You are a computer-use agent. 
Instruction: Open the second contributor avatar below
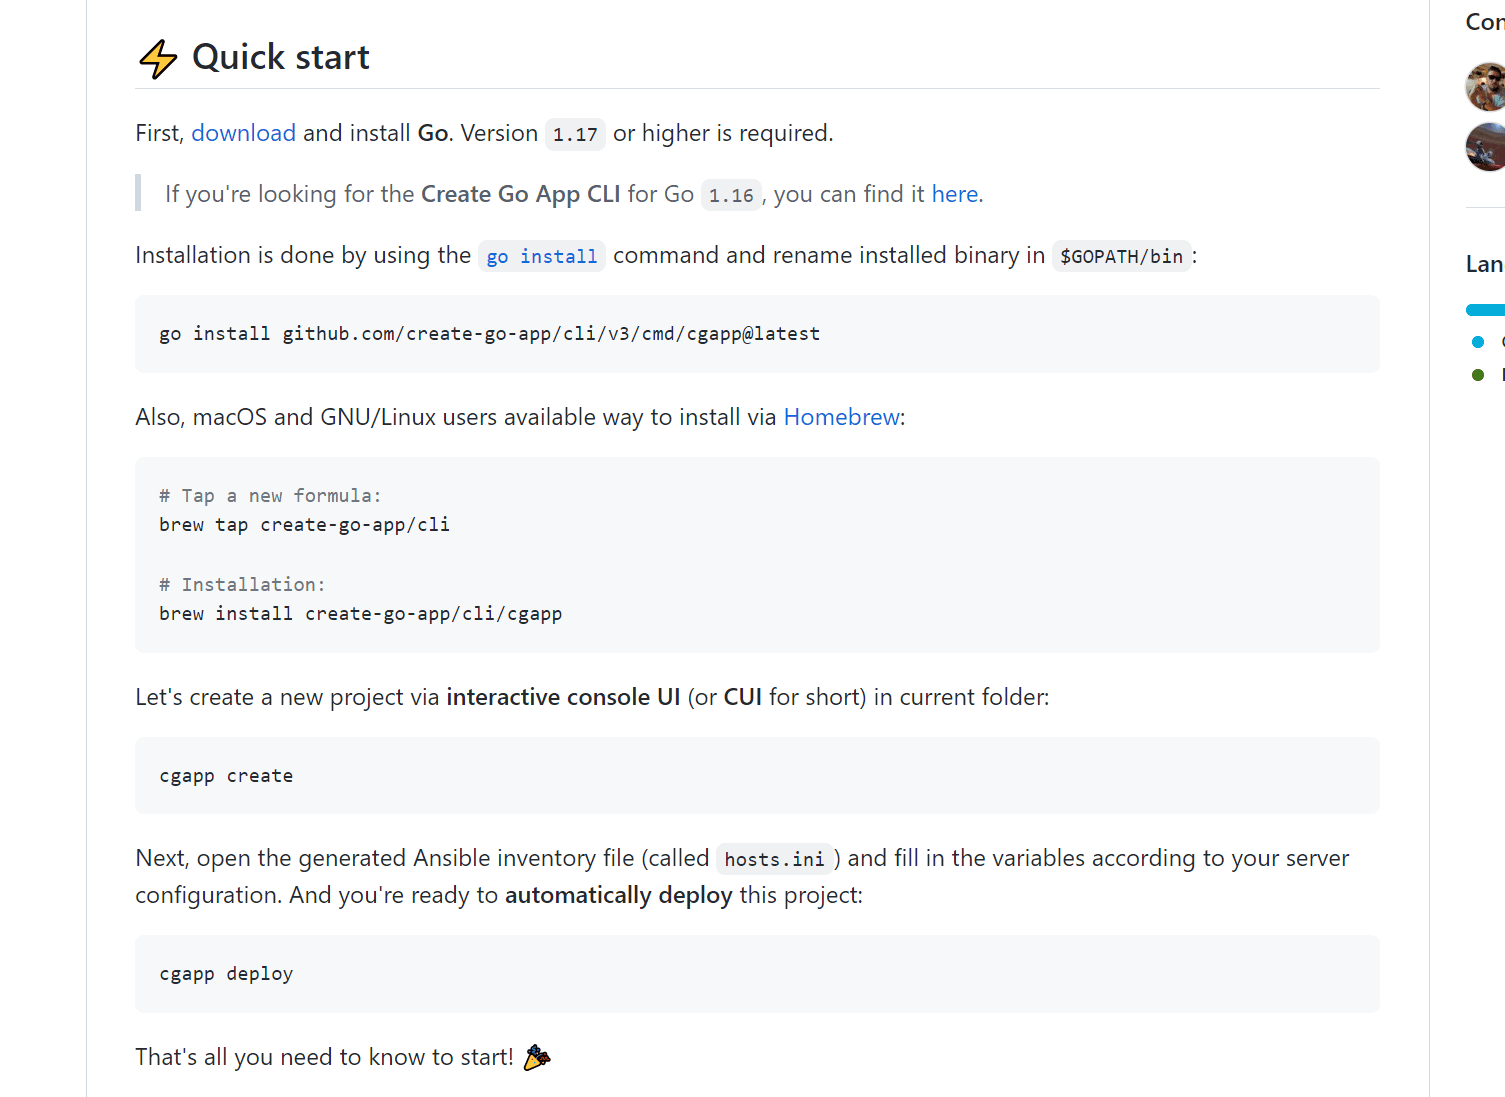click(x=1486, y=147)
